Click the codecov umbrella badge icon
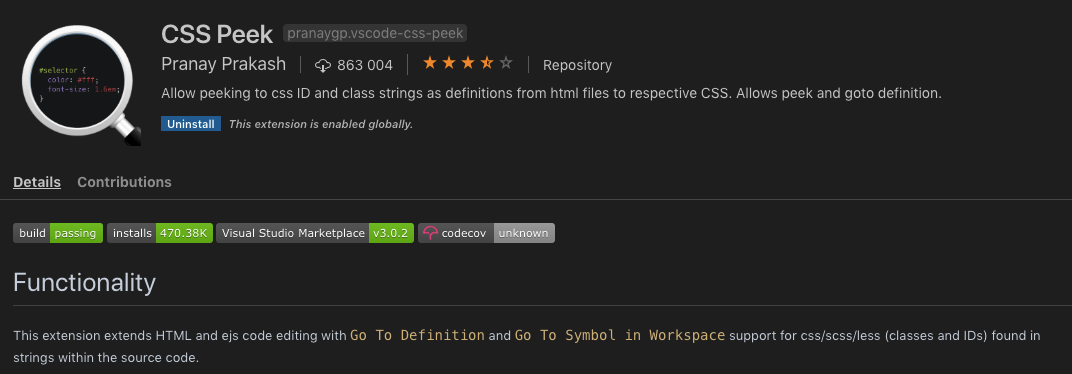1072x374 pixels. [x=430, y=233]
